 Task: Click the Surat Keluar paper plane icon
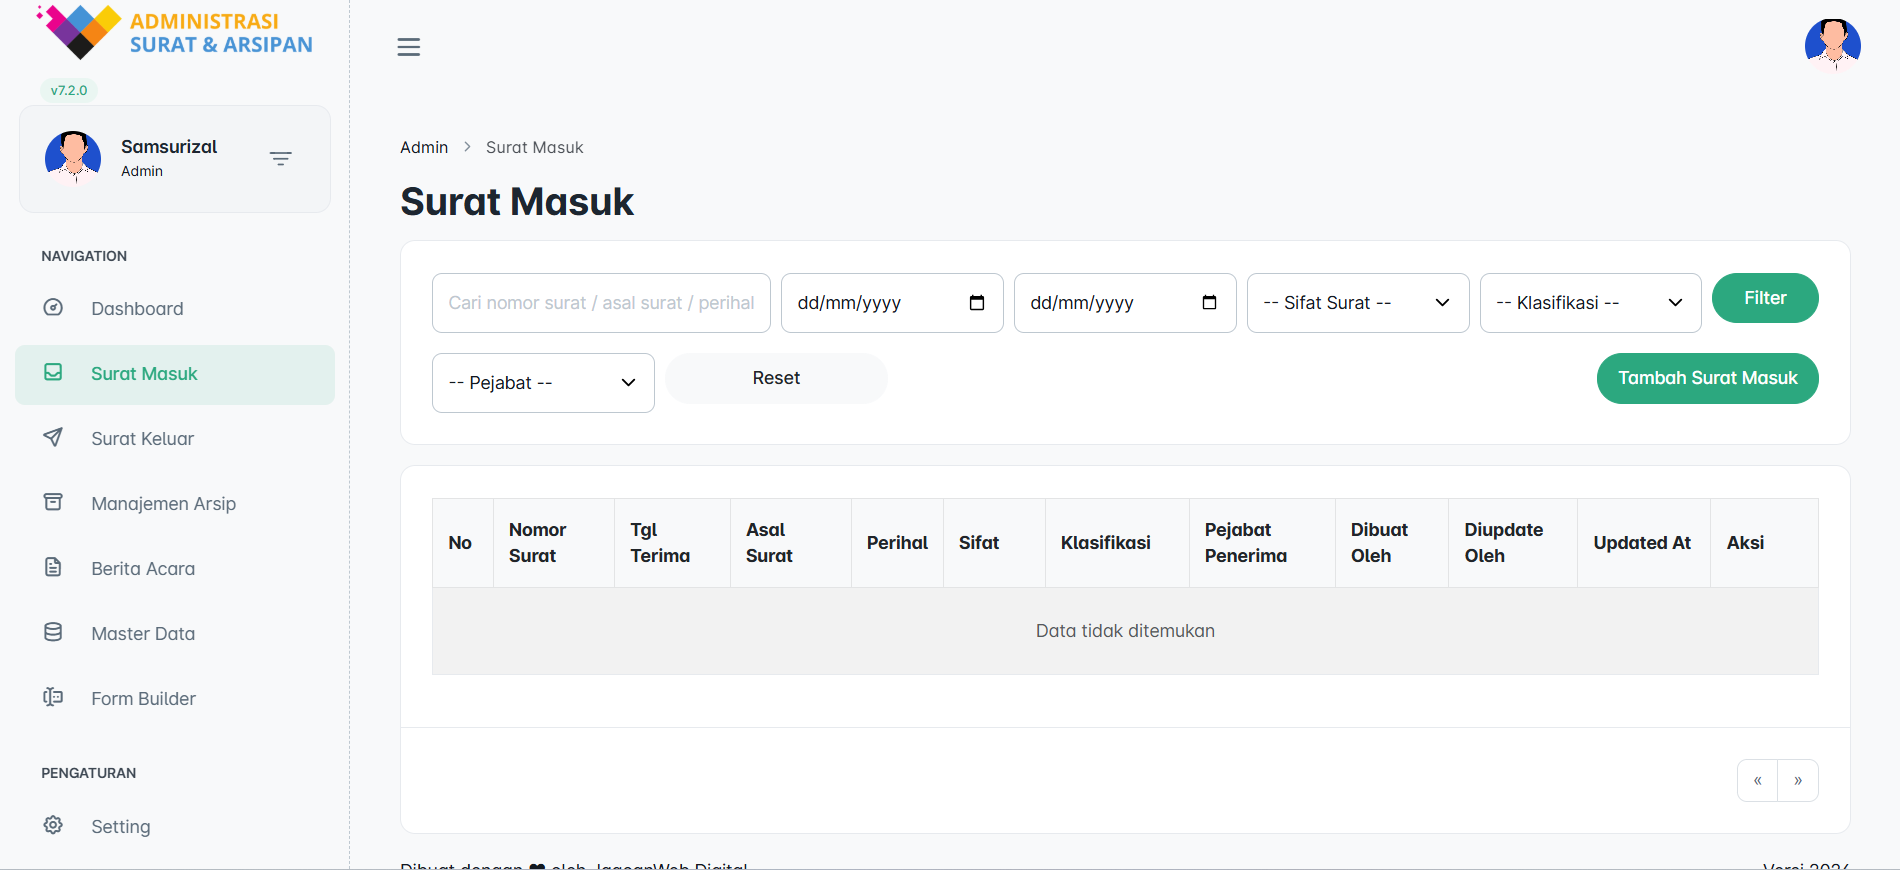(53, 438)
